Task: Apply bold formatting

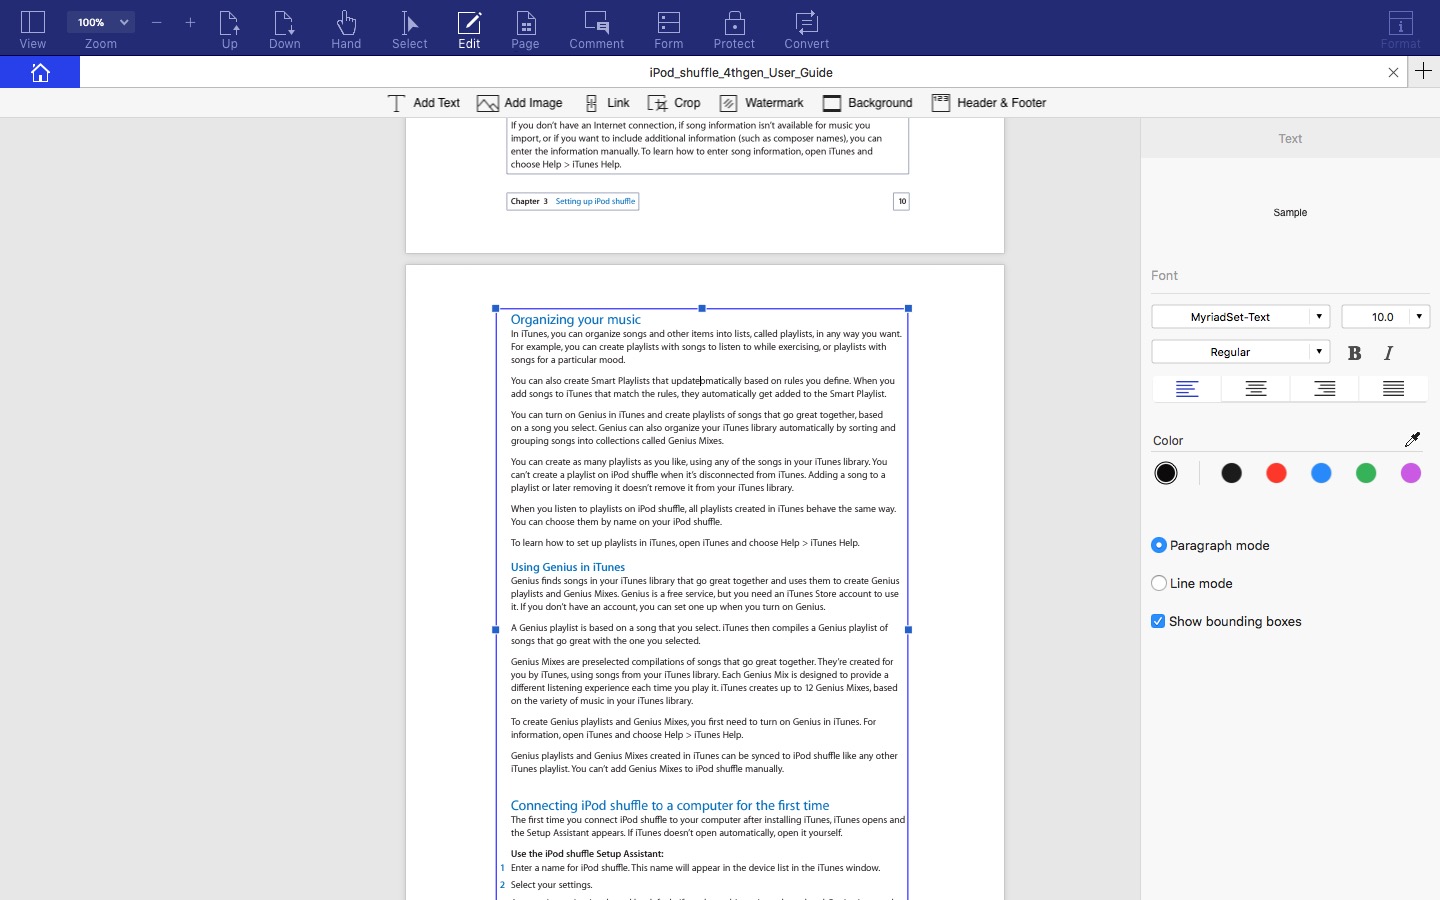Action: [x=1354, y=353]
